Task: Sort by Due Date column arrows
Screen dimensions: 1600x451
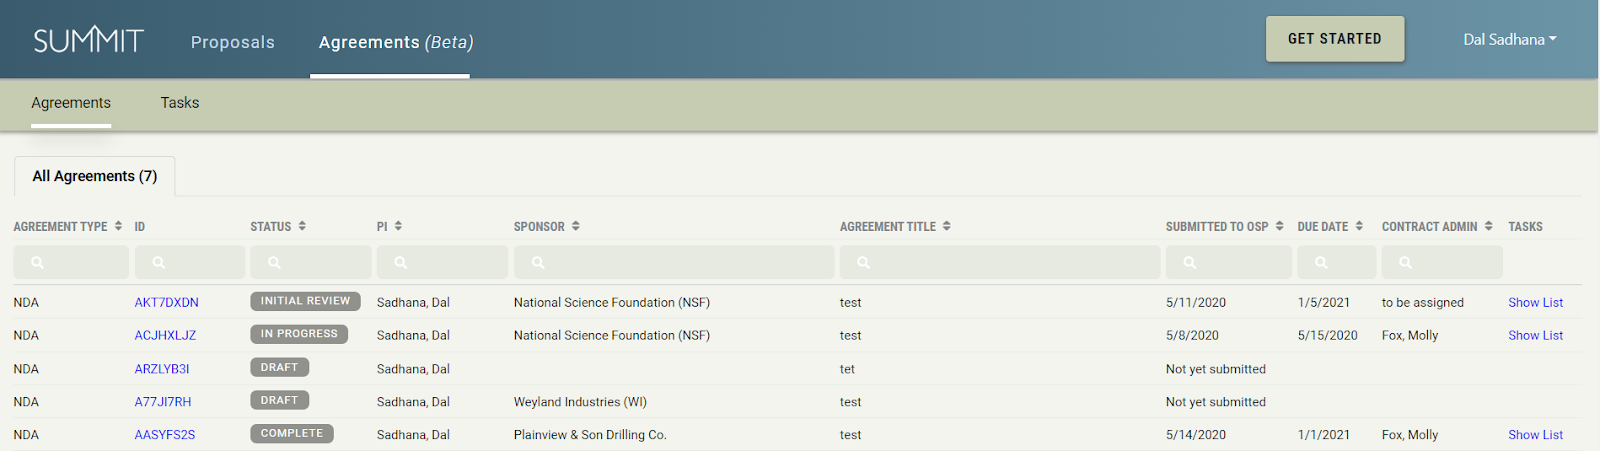Action: tap(1359, 226)
